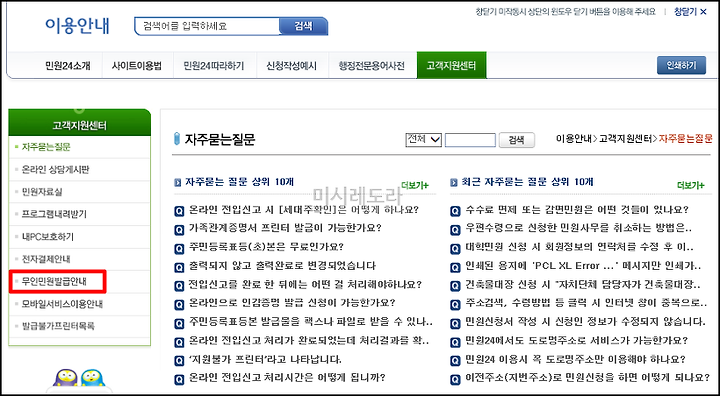Open the 전체 category dropdown
The width and height of the screenshot is (720, 396).
[423, 140]
